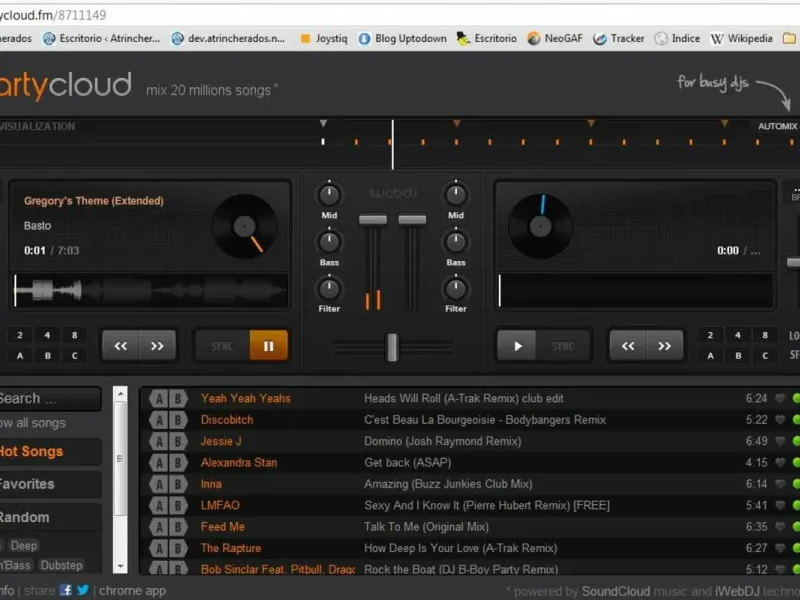Load Inna track to deck B

tap(178, 484)
